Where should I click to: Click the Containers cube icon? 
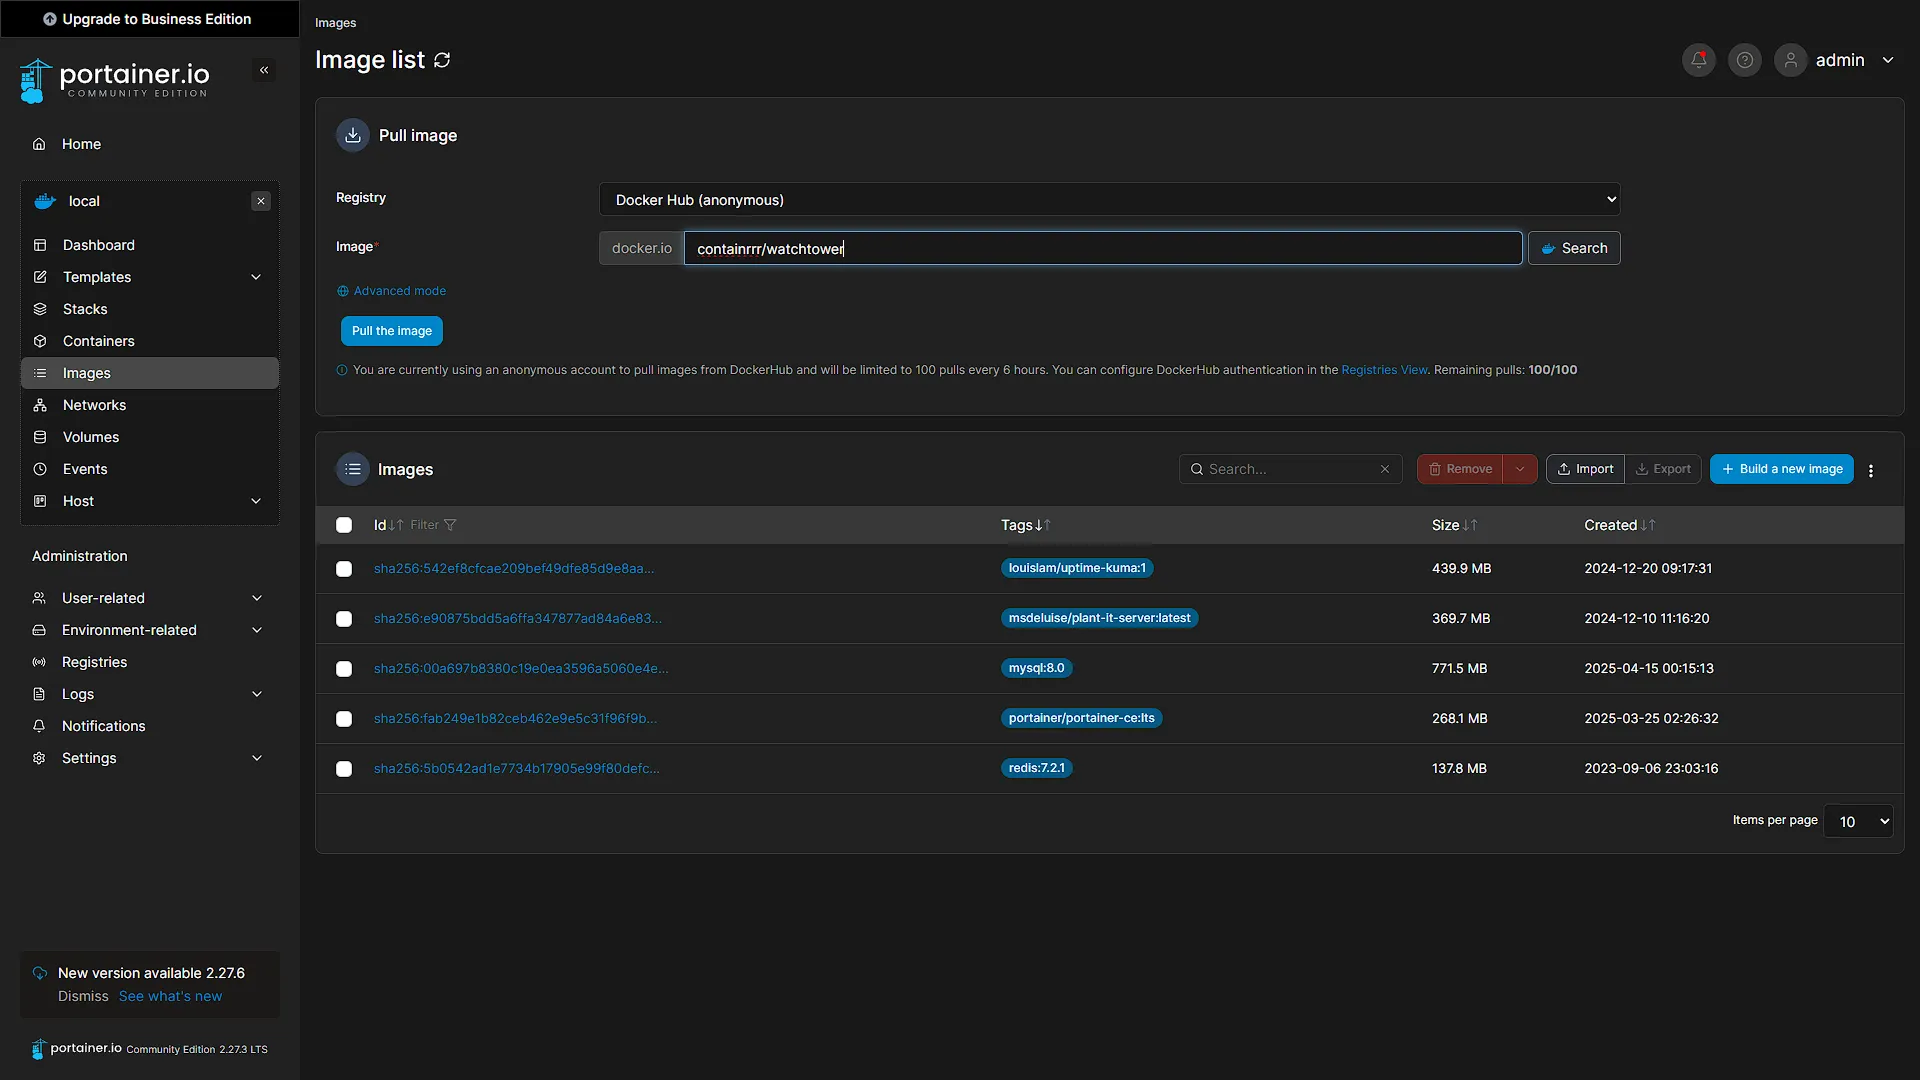click(40, 341)
